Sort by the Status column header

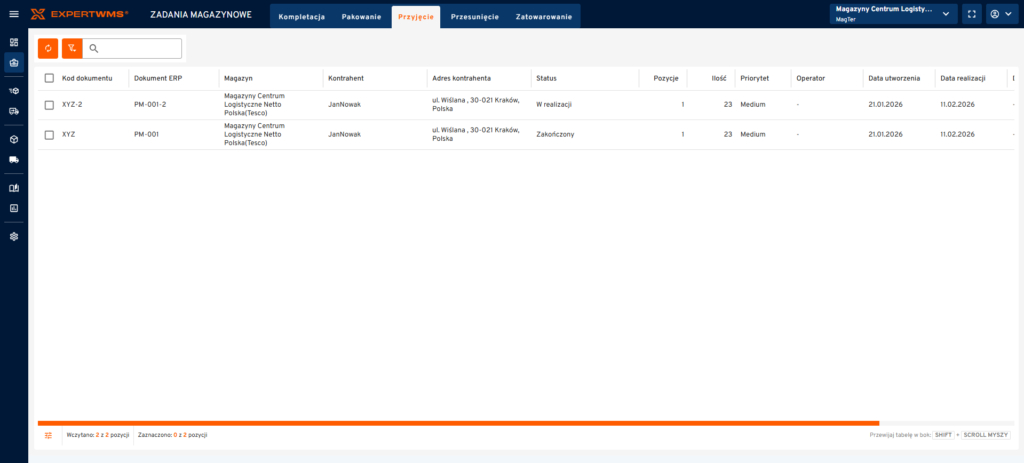[x=547, y=78]
